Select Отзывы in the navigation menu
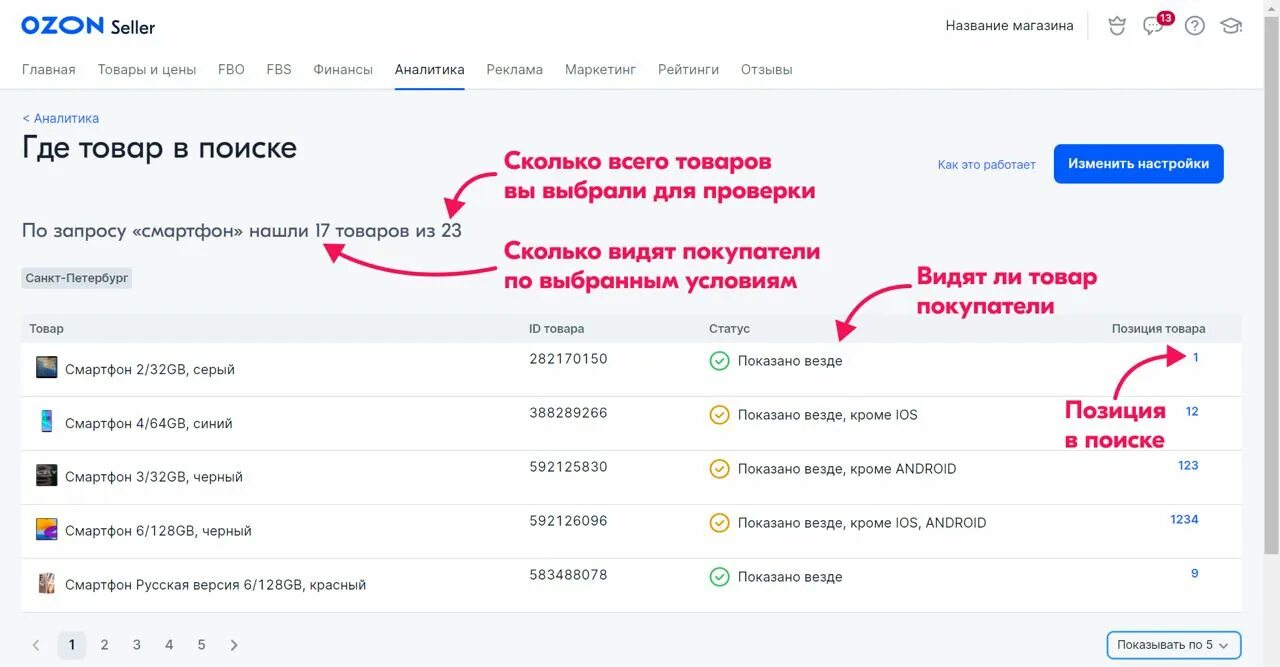Screen dimensions: 1280x667 click(766, 69)
